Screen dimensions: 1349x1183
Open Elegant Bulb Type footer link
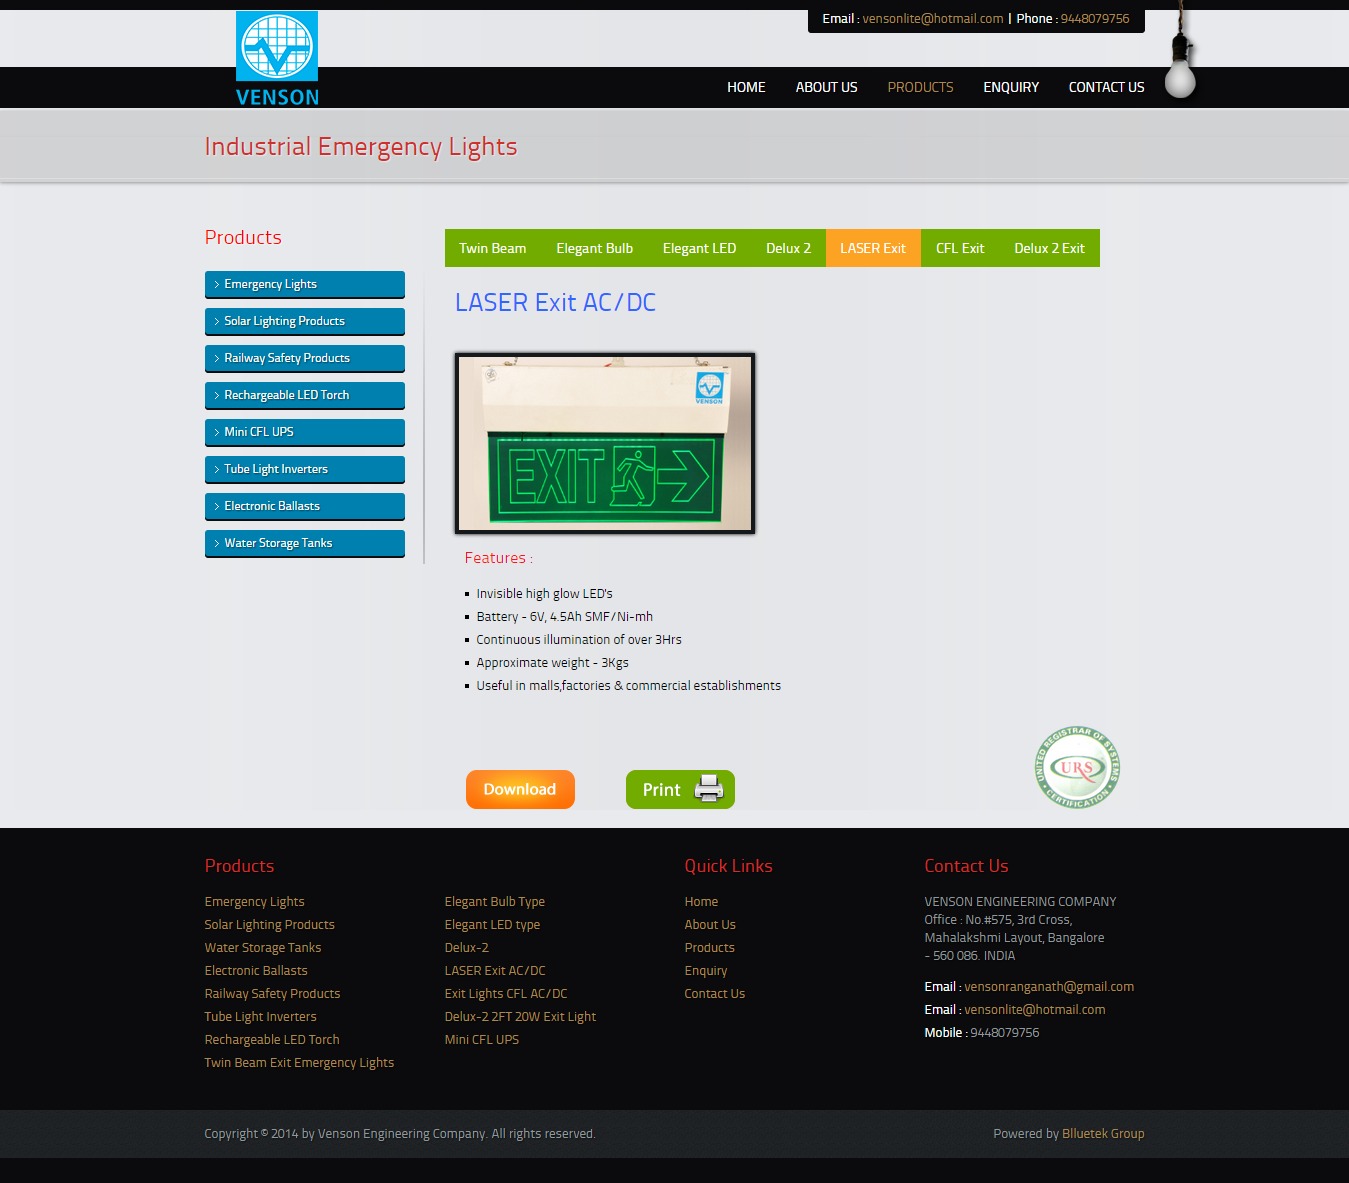[x=494, y=901]
